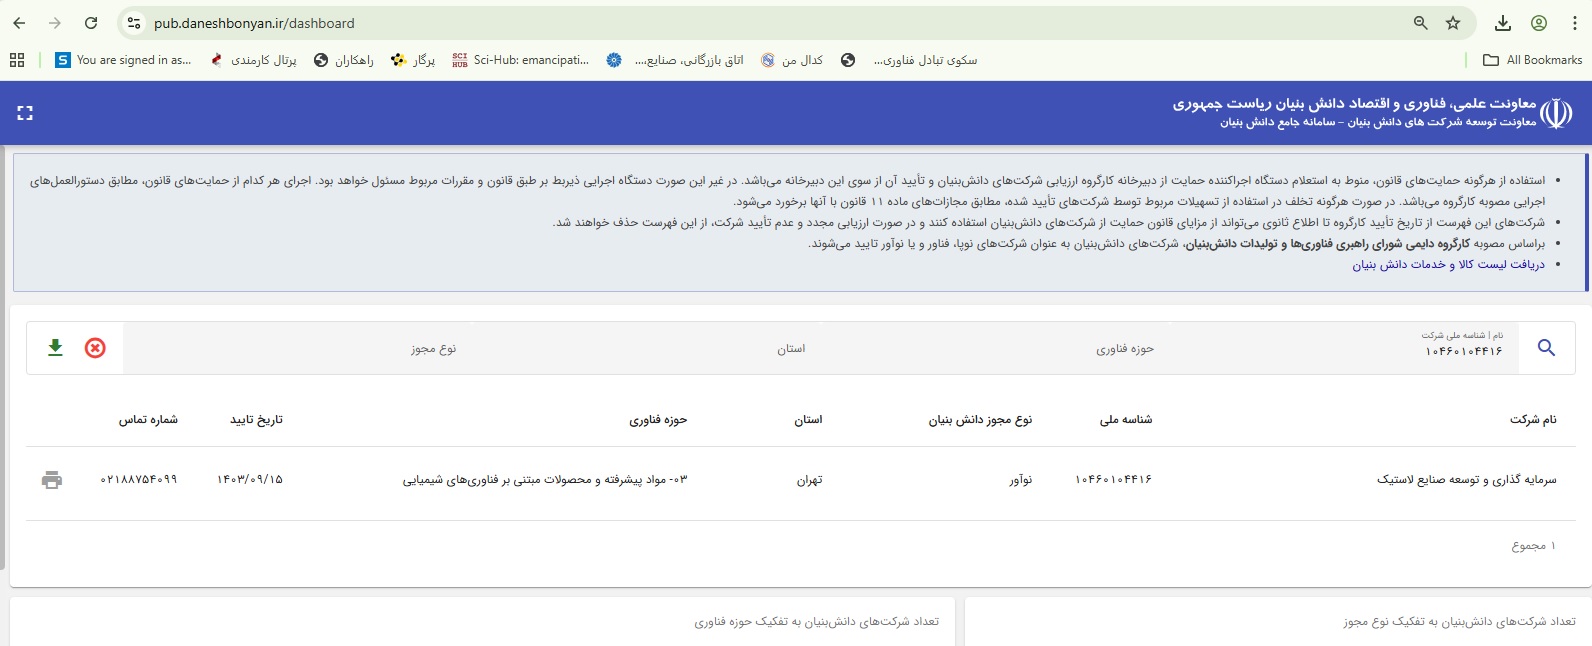Open the All Bookmarks folder
The width and height of the screenshot is (1592, 646).
coord(1532,60)
